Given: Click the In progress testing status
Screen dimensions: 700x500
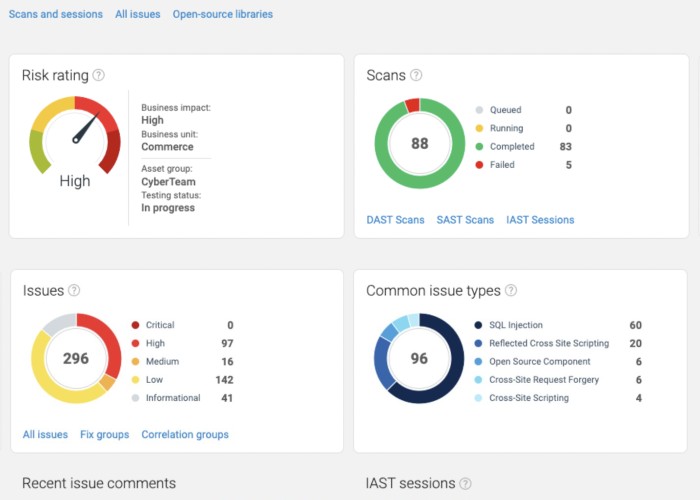Looking at the screenshot, I should tap(168, 208).
